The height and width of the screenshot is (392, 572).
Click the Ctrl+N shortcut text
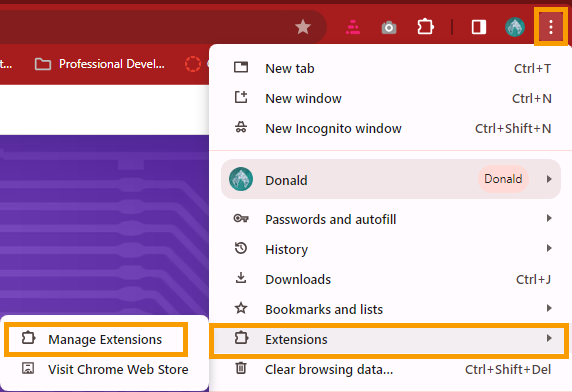pyautogui.click(x=532, y=98)
